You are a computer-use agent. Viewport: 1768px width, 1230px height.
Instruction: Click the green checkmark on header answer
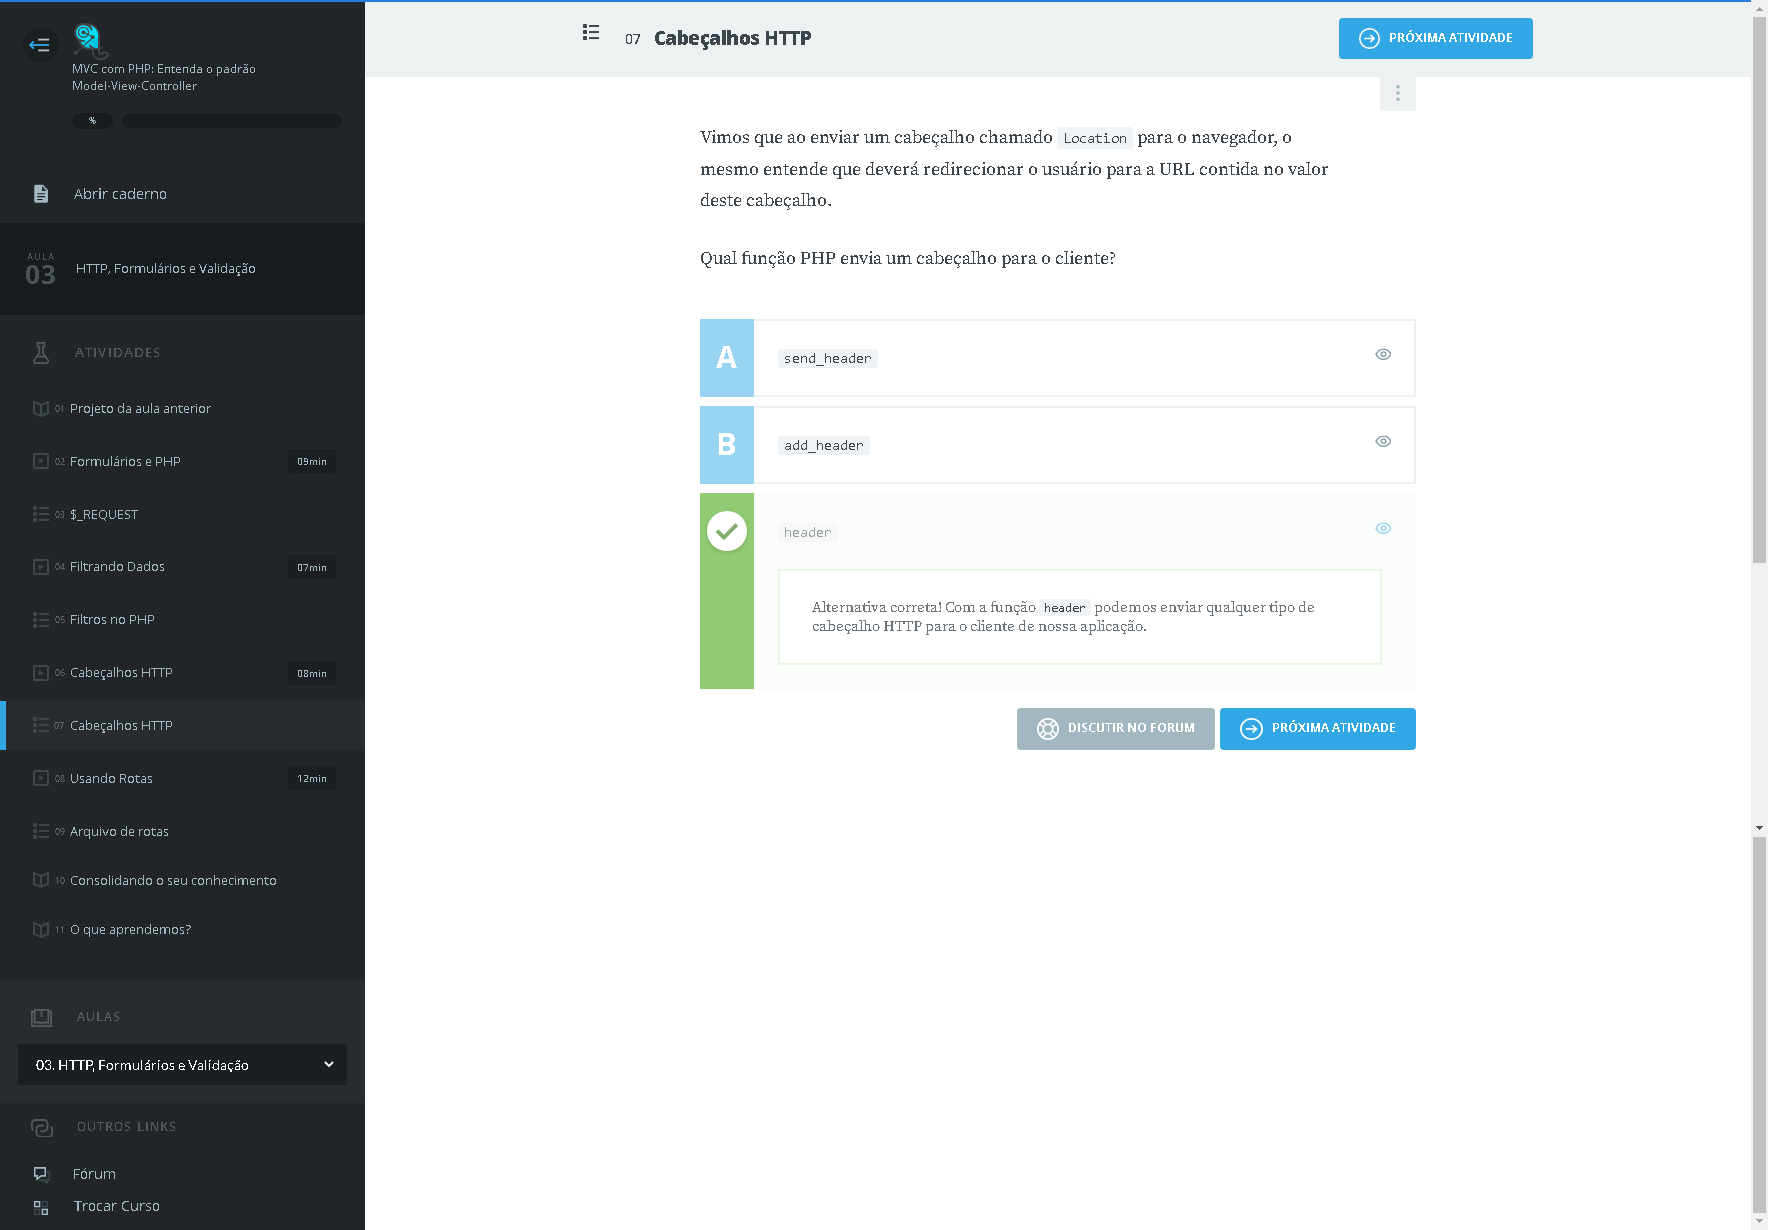pyautogui.click(x=727, y=531)
